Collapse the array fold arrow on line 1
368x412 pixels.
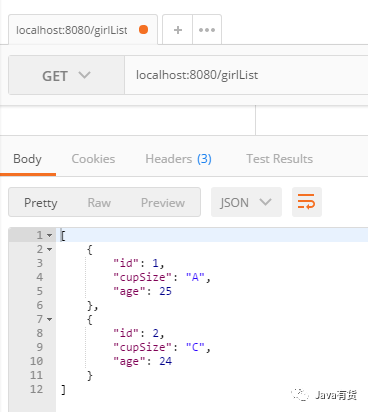point(50,235)
